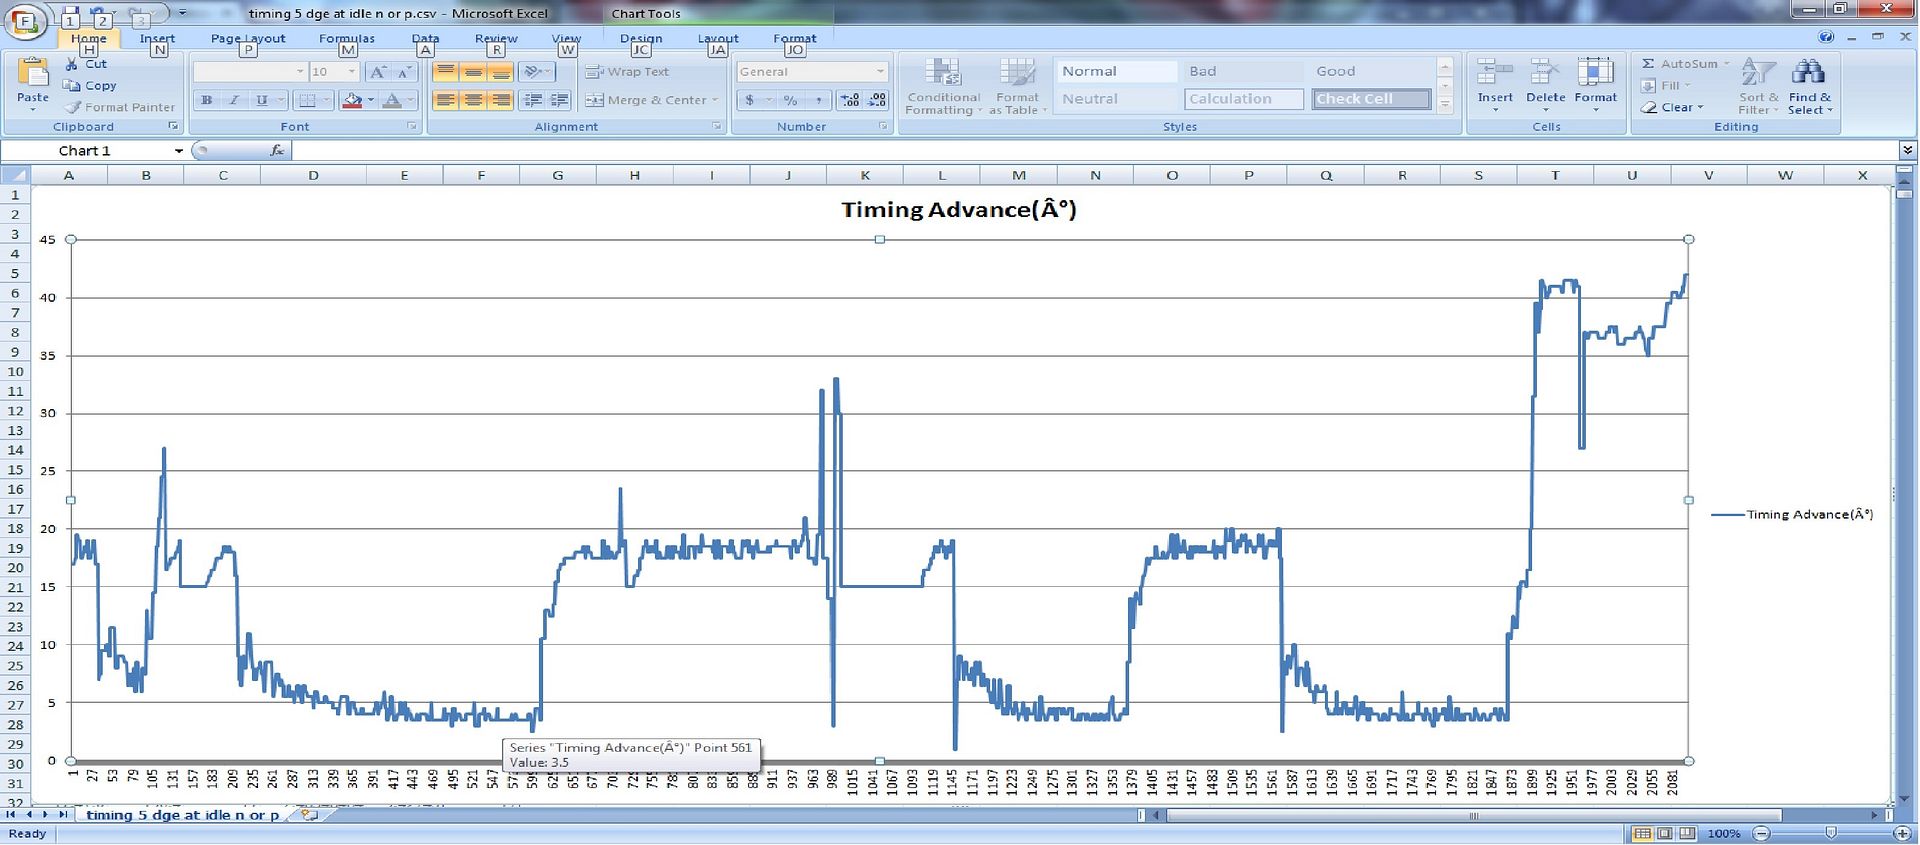Click the Delete cells icon
Viewport: 1920px width, 845px height.
point(1545,73)
